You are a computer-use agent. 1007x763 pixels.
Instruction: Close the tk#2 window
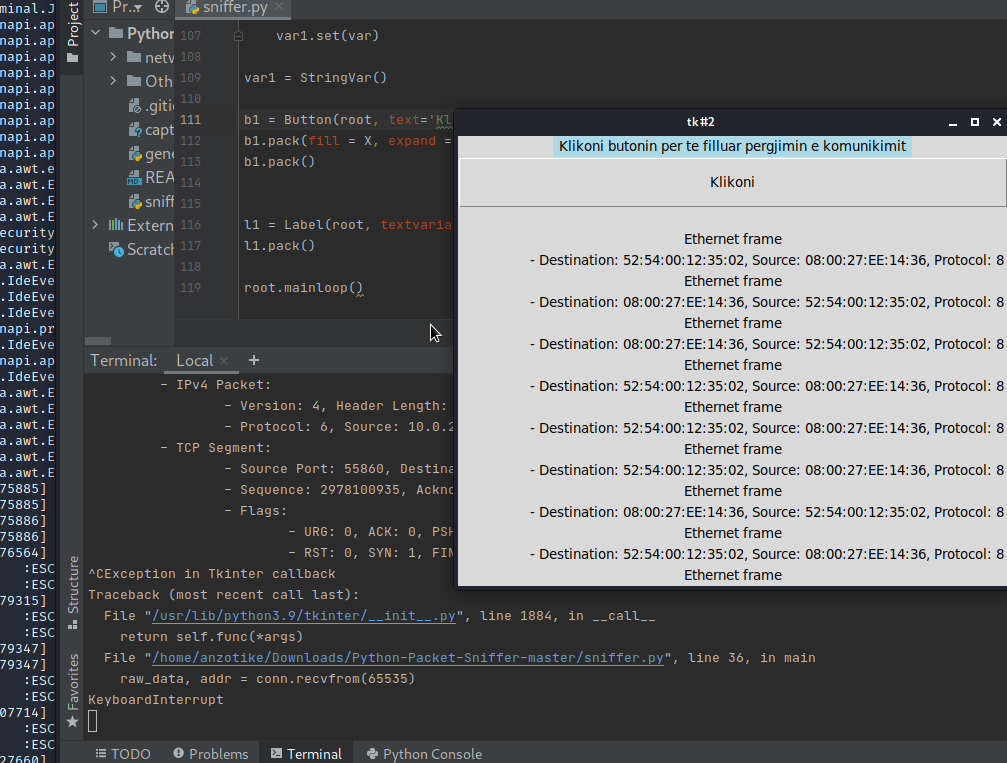point(997,122)
